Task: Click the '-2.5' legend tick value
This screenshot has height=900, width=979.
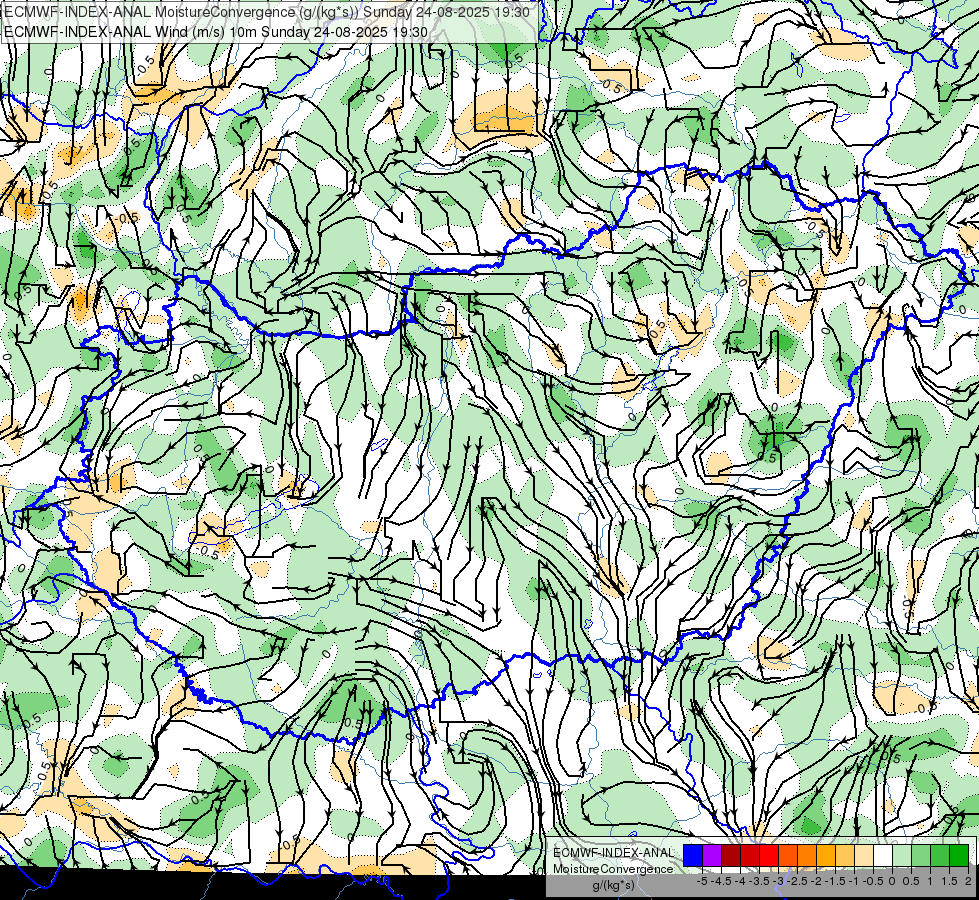Action: click(x=797, y=881)
